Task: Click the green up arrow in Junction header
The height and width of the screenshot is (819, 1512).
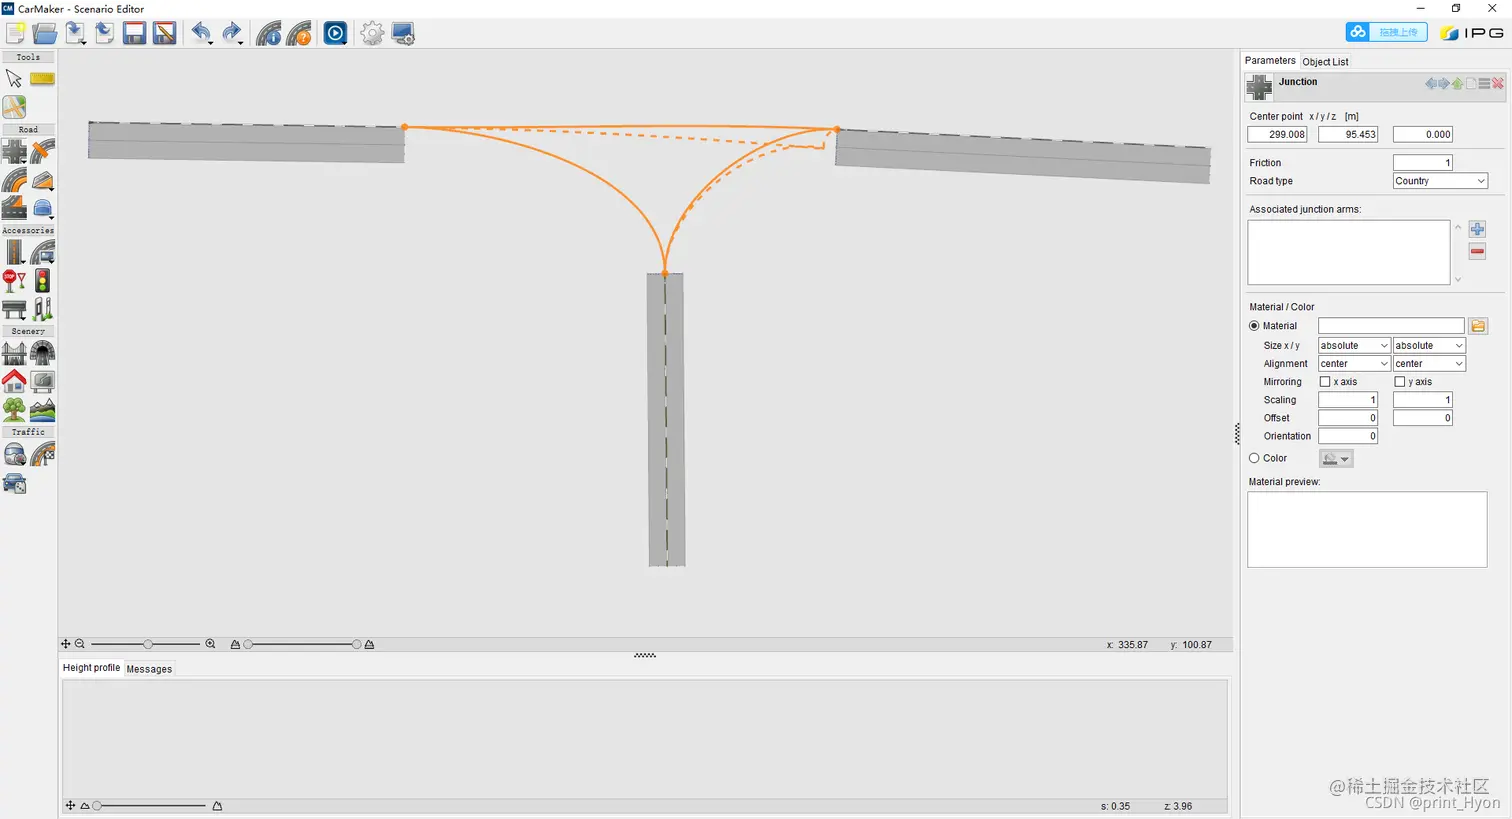Action: click(x=1458, y=84)
